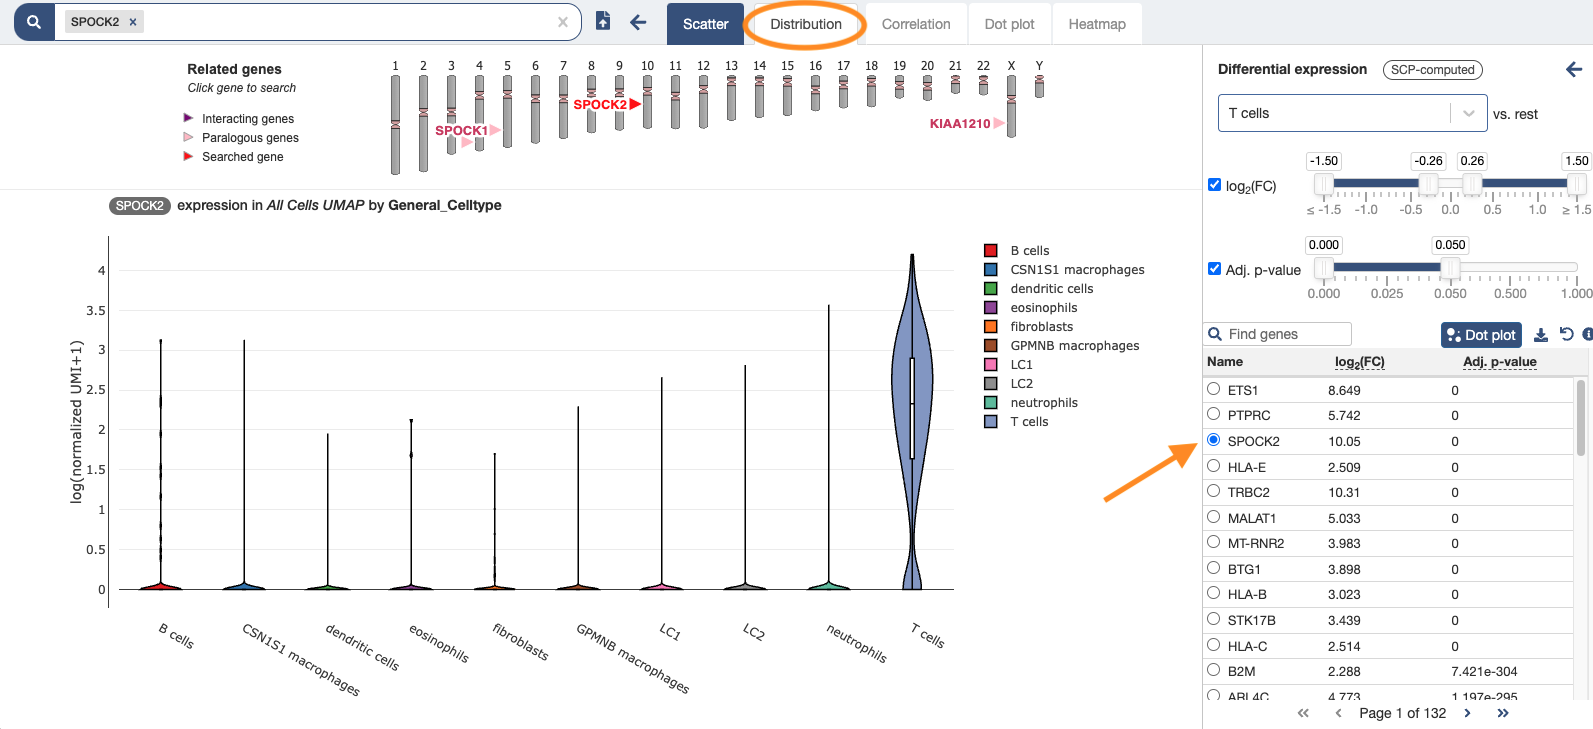1593x729 pixels.
Task: Toggle CSN1S1 macrophages legend swatch
Action: tap(991, 269)
